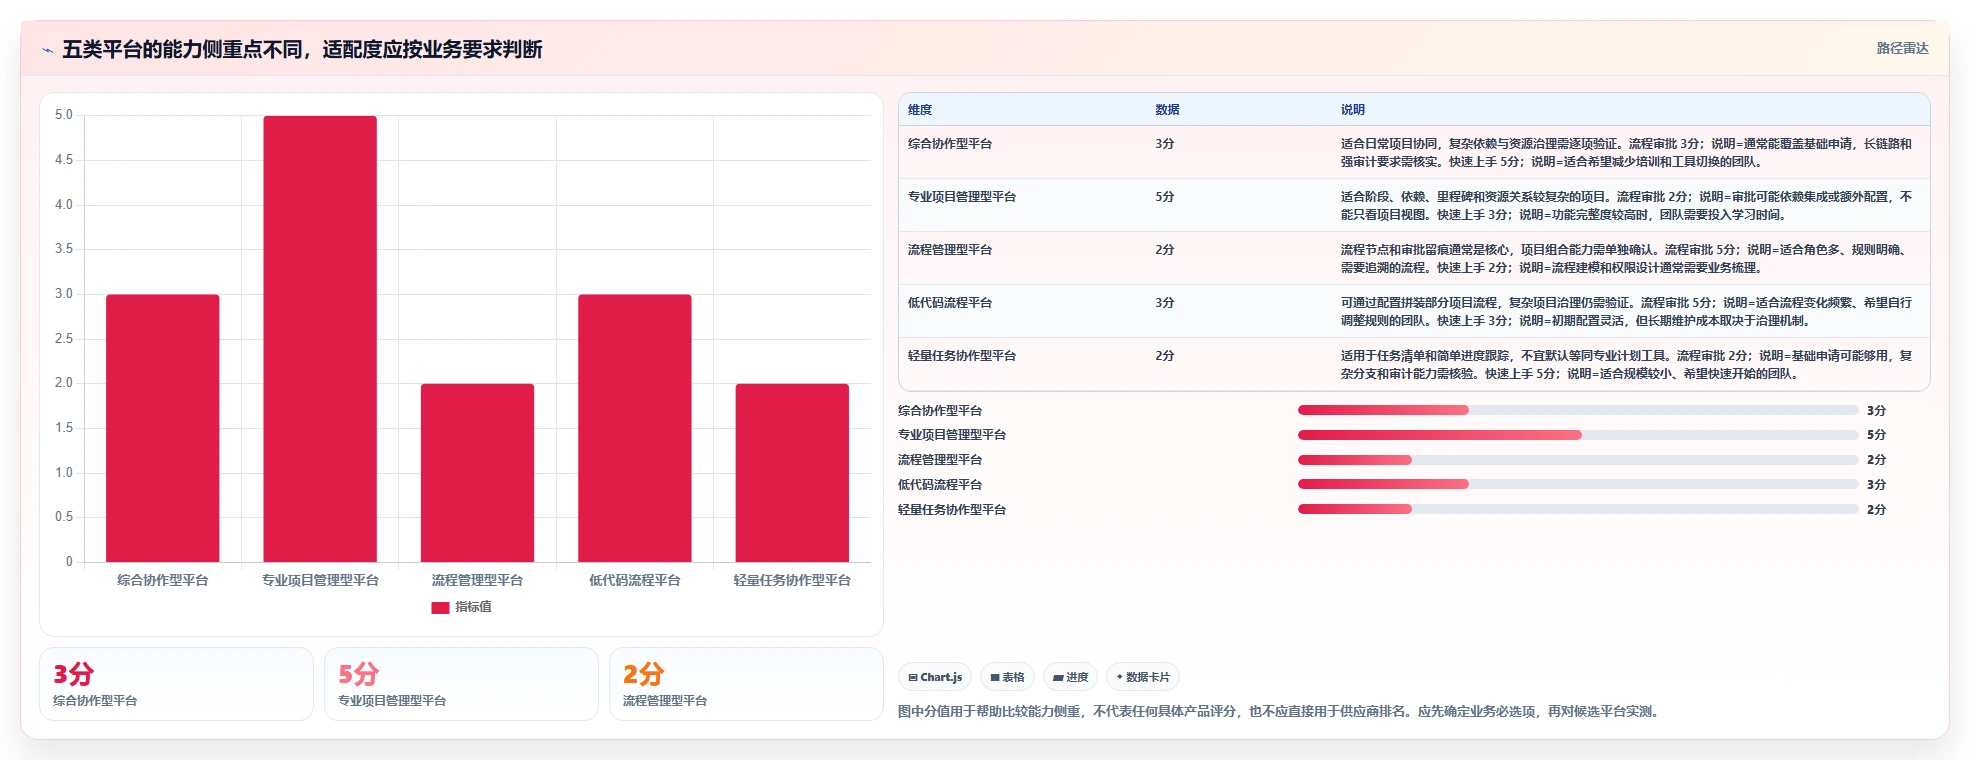Click the 数据卡片 tag
The image size is (1970, 760).
coord(1143,677)
